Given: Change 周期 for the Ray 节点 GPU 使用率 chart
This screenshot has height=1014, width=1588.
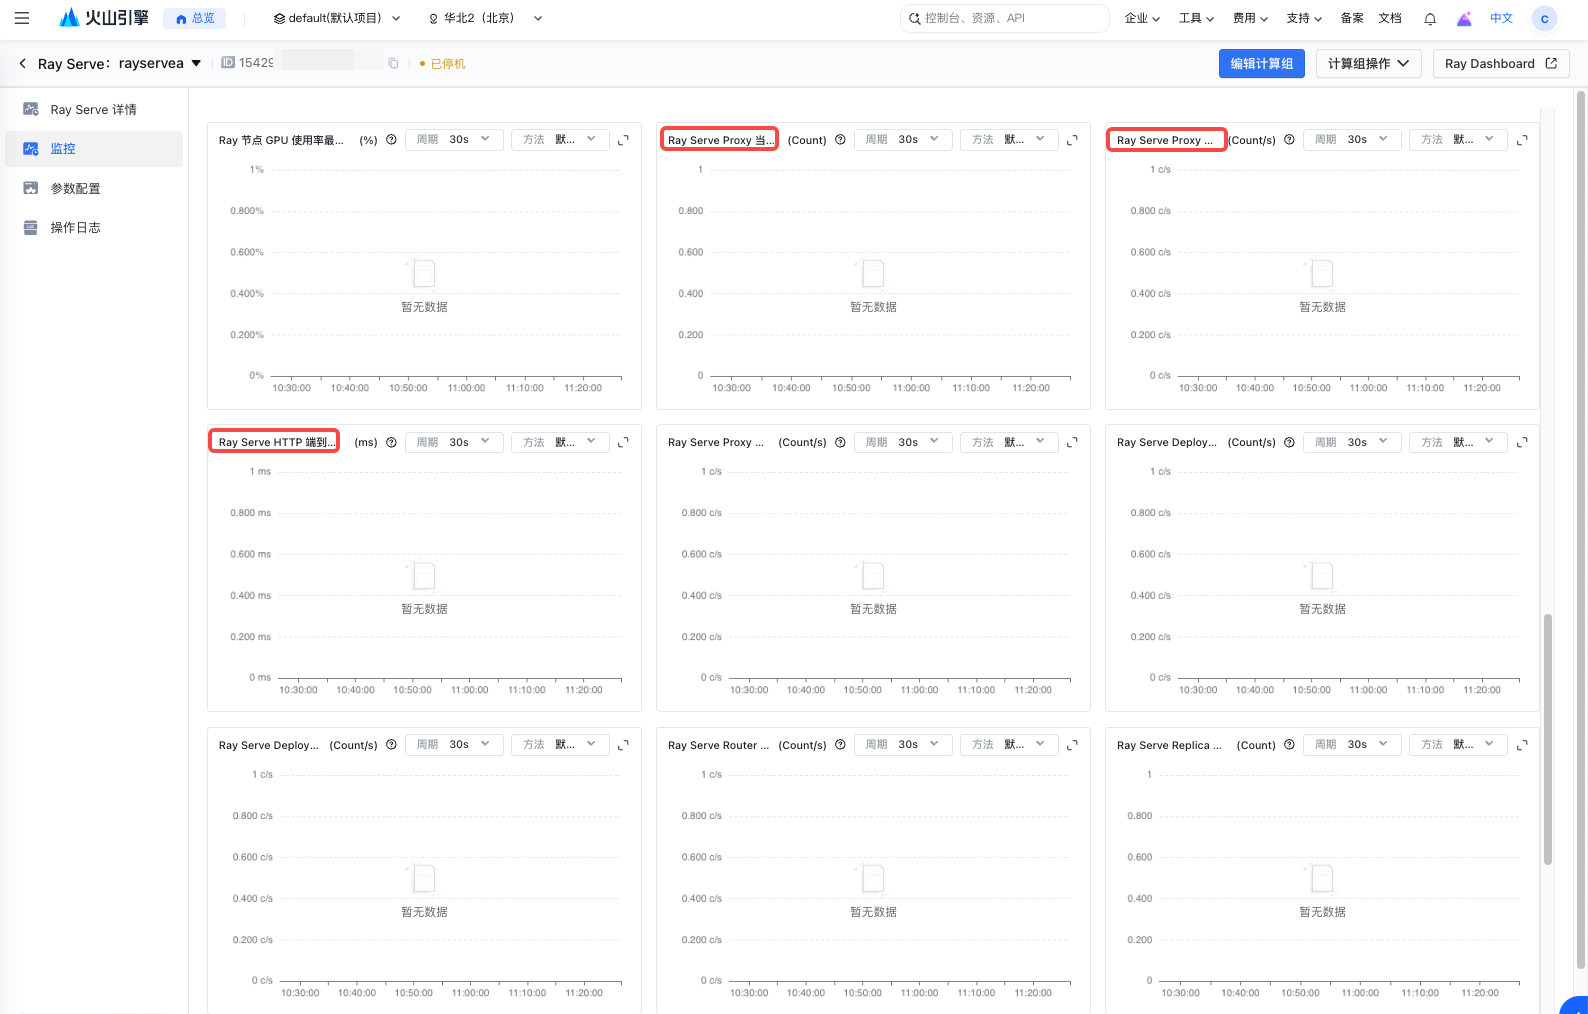Looking at the screenshot, I should [454, 139].
